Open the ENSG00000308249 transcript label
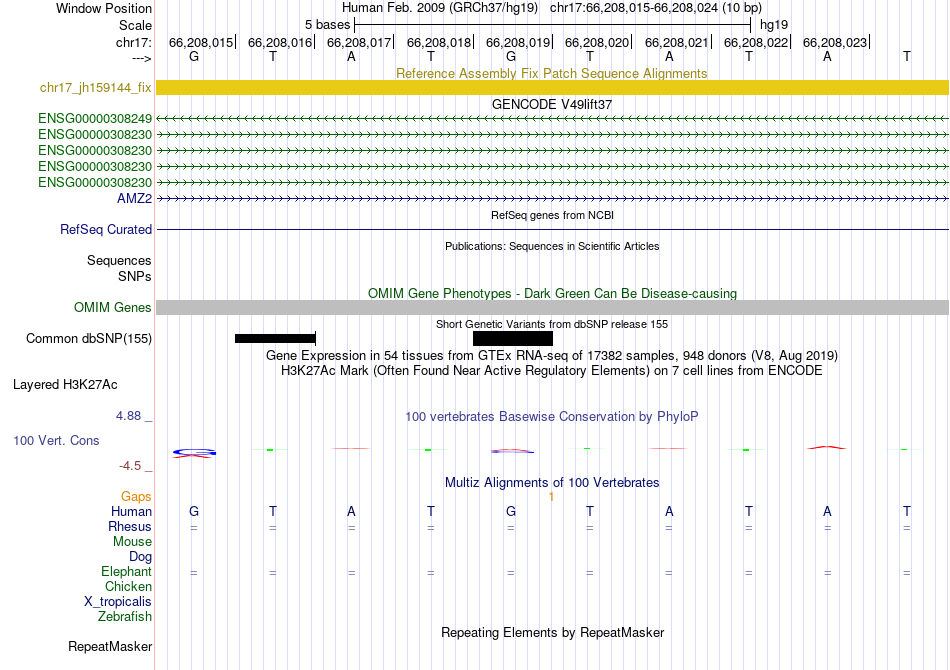950x670 pixels. click(95, 119)
